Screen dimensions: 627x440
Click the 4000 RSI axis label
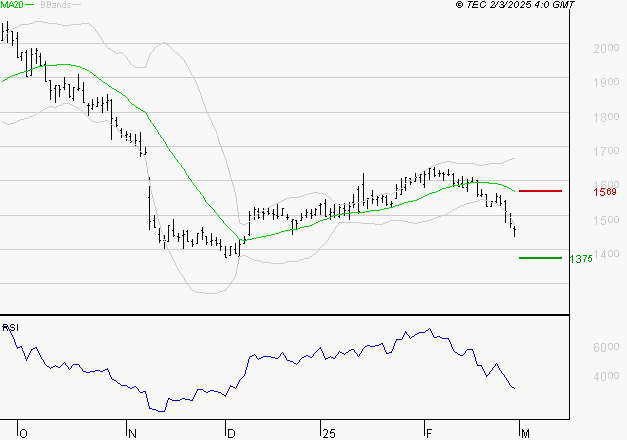point(606,376)
